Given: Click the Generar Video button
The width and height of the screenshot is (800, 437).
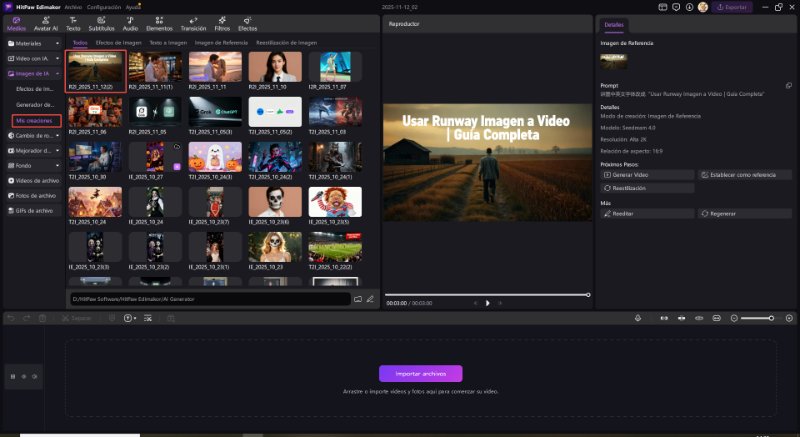Looking at the screenshot, I should point(646,174).
